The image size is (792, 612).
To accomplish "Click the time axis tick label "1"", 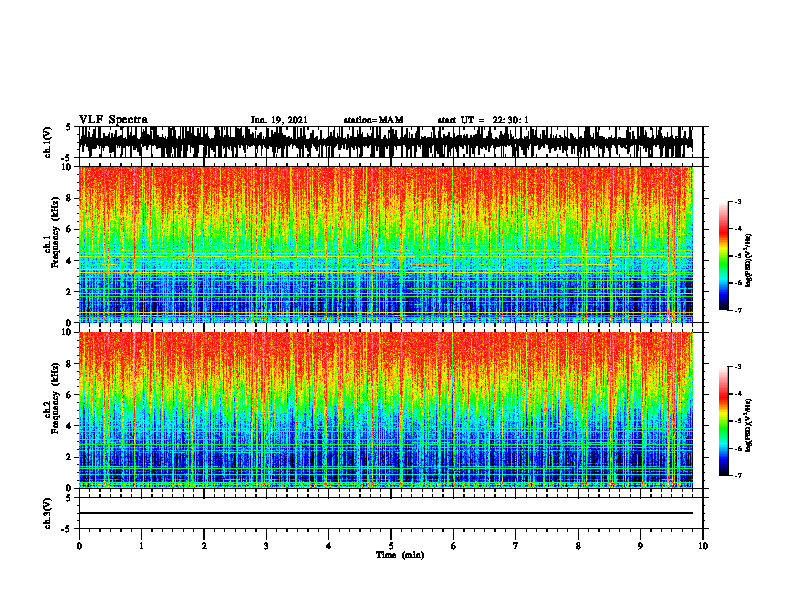I will tap(141, 546).
